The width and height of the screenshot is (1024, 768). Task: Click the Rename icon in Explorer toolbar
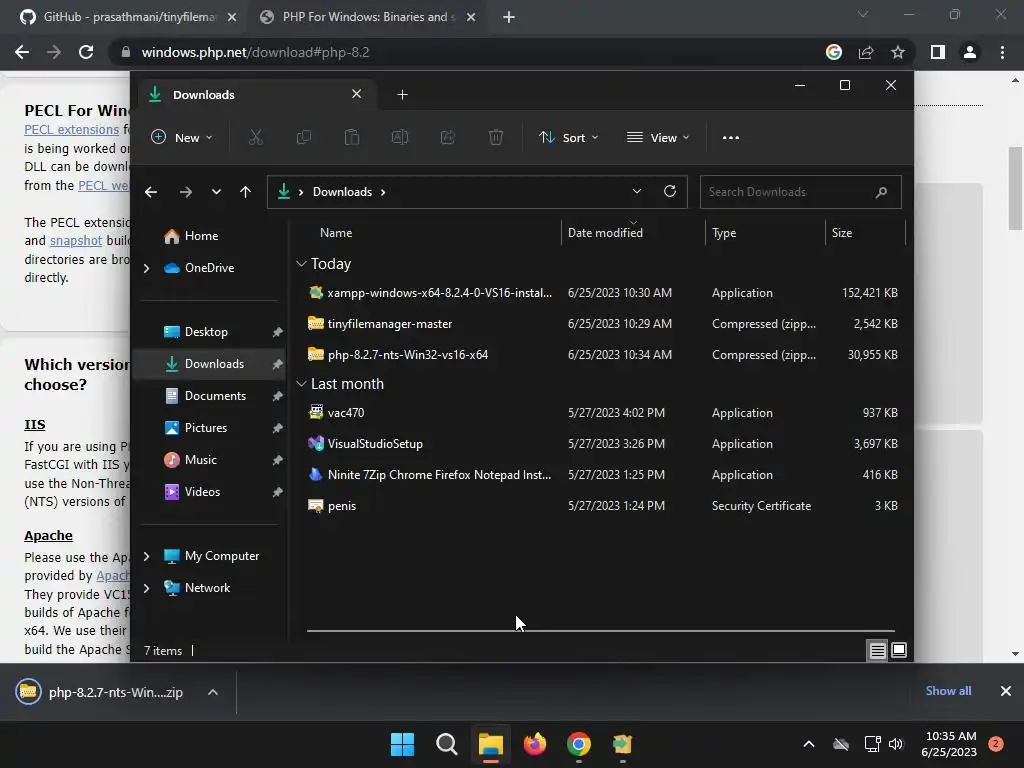tap(400, 137)
